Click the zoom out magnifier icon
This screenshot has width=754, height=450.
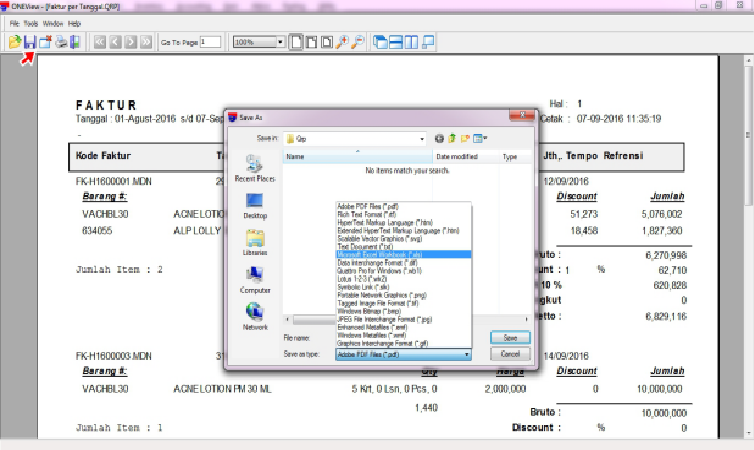point(357,42)
